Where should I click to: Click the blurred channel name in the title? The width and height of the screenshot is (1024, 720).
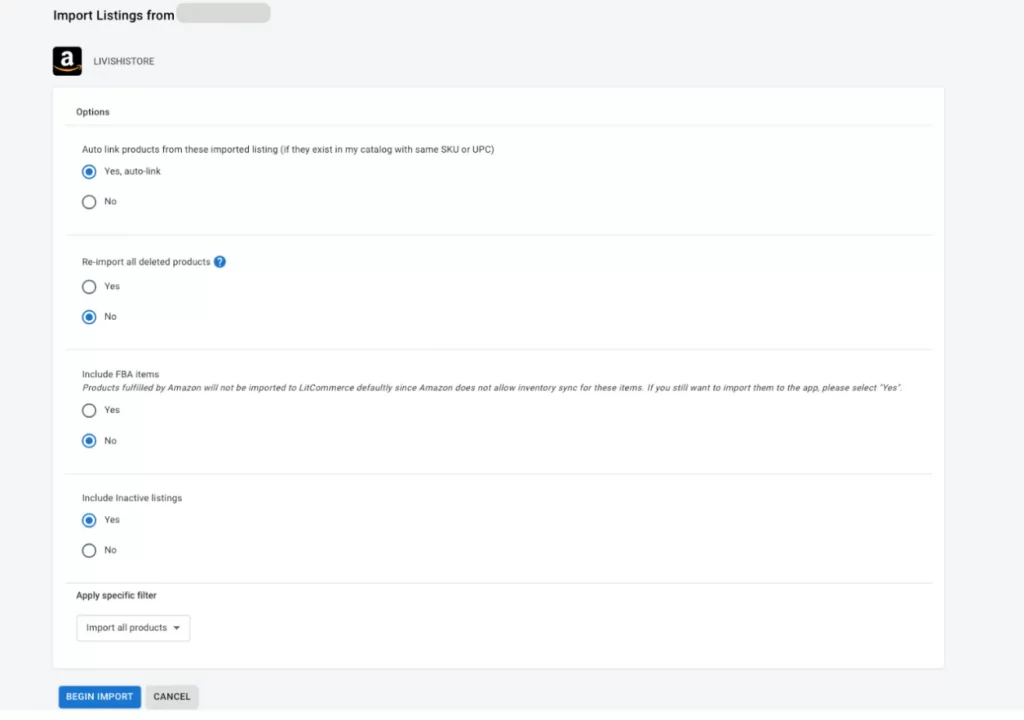pos(223,14)
